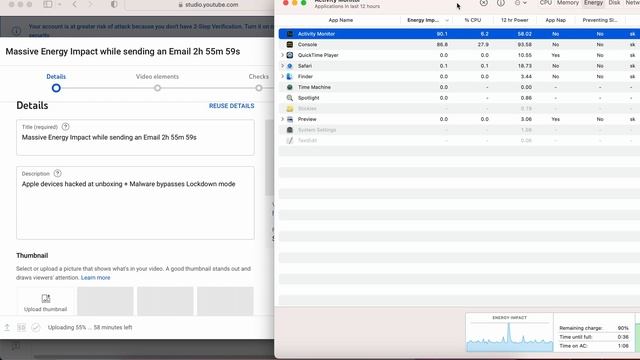This screenshot has width=640, height=360.
Task: Open the thumbnail Learn more link
Action: [96, 278]
